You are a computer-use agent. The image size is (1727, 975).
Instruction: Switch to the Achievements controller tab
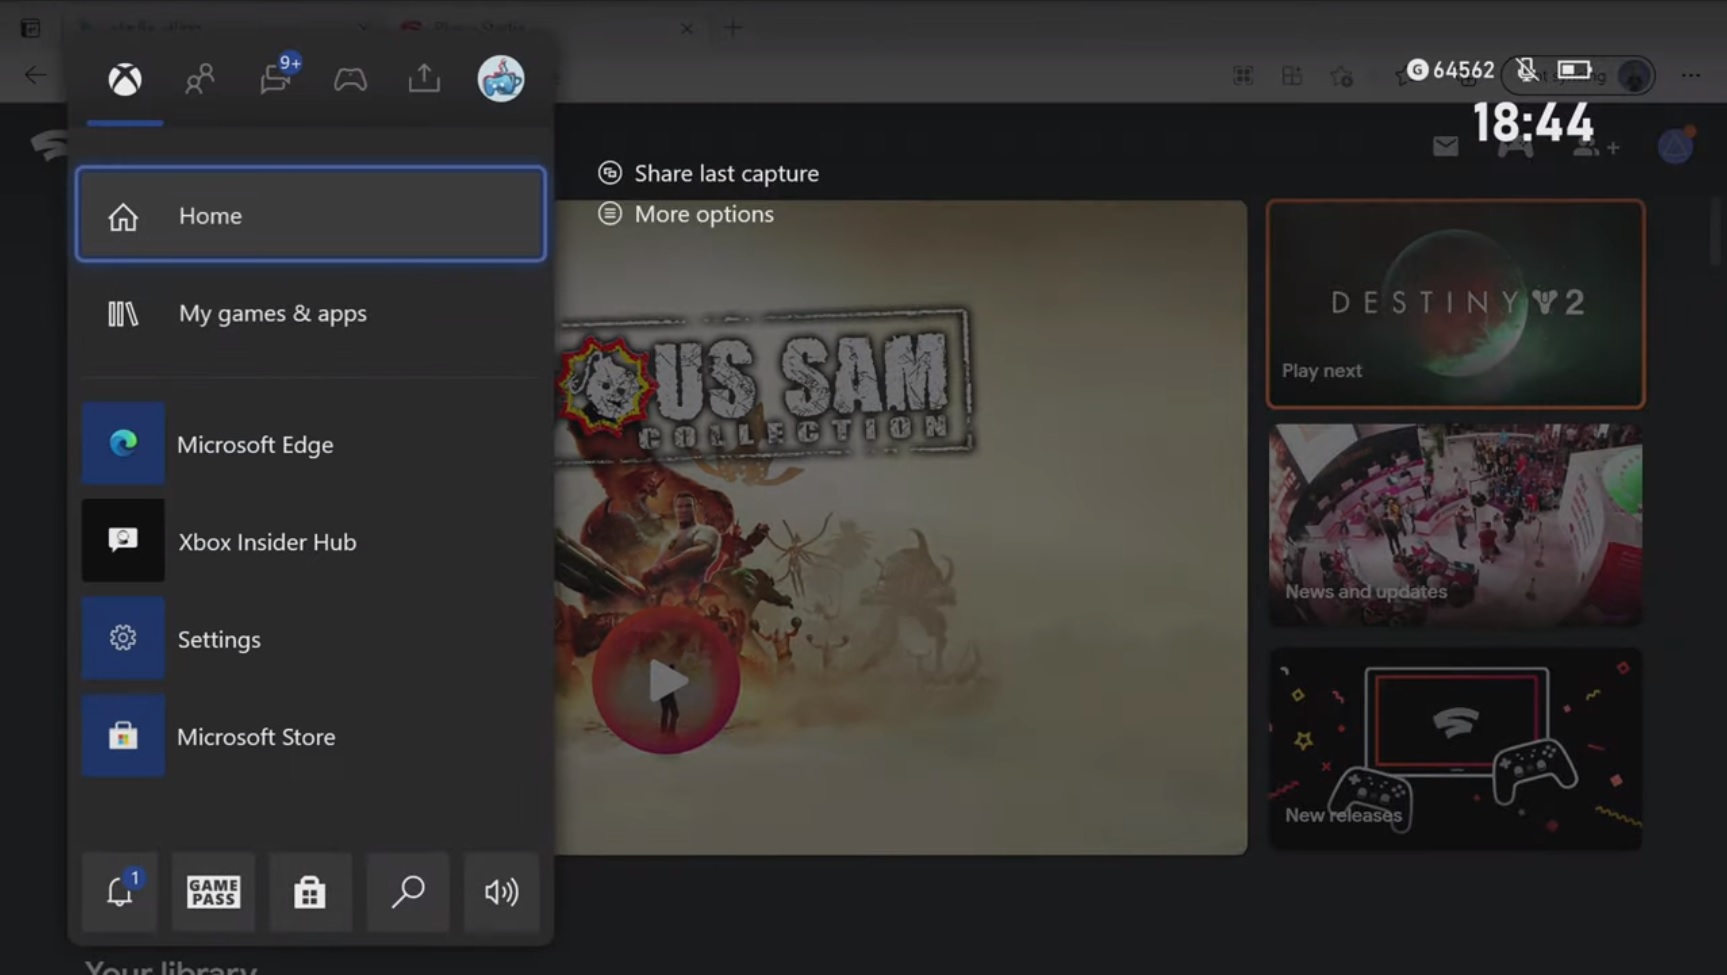350,79
